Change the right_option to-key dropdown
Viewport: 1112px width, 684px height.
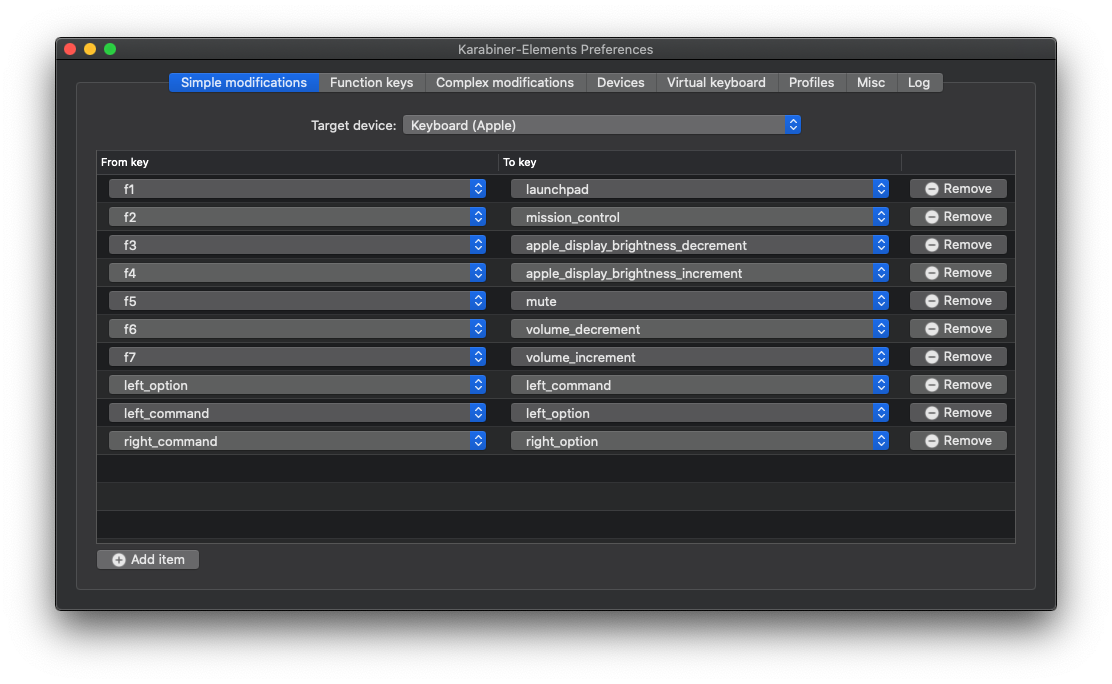[x=700, y=441]
